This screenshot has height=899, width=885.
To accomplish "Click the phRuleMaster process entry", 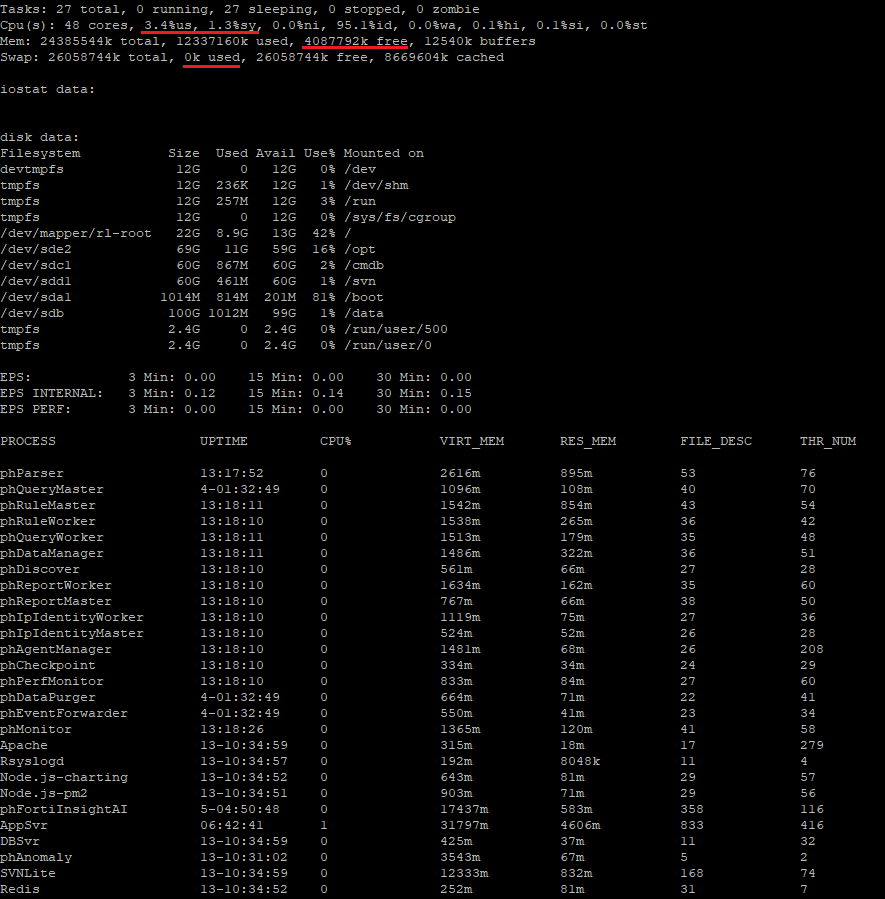I will (x=48, y=506).
